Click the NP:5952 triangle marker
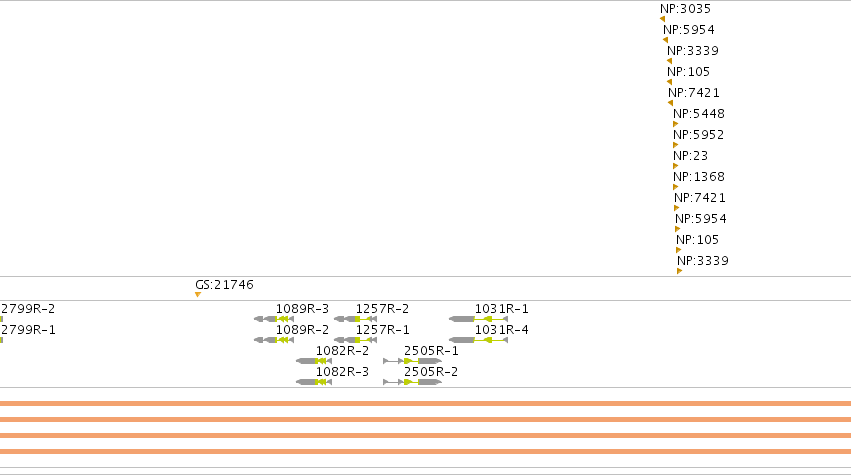Viewport: 851px width, 475px height. click(x=676, y=145)
